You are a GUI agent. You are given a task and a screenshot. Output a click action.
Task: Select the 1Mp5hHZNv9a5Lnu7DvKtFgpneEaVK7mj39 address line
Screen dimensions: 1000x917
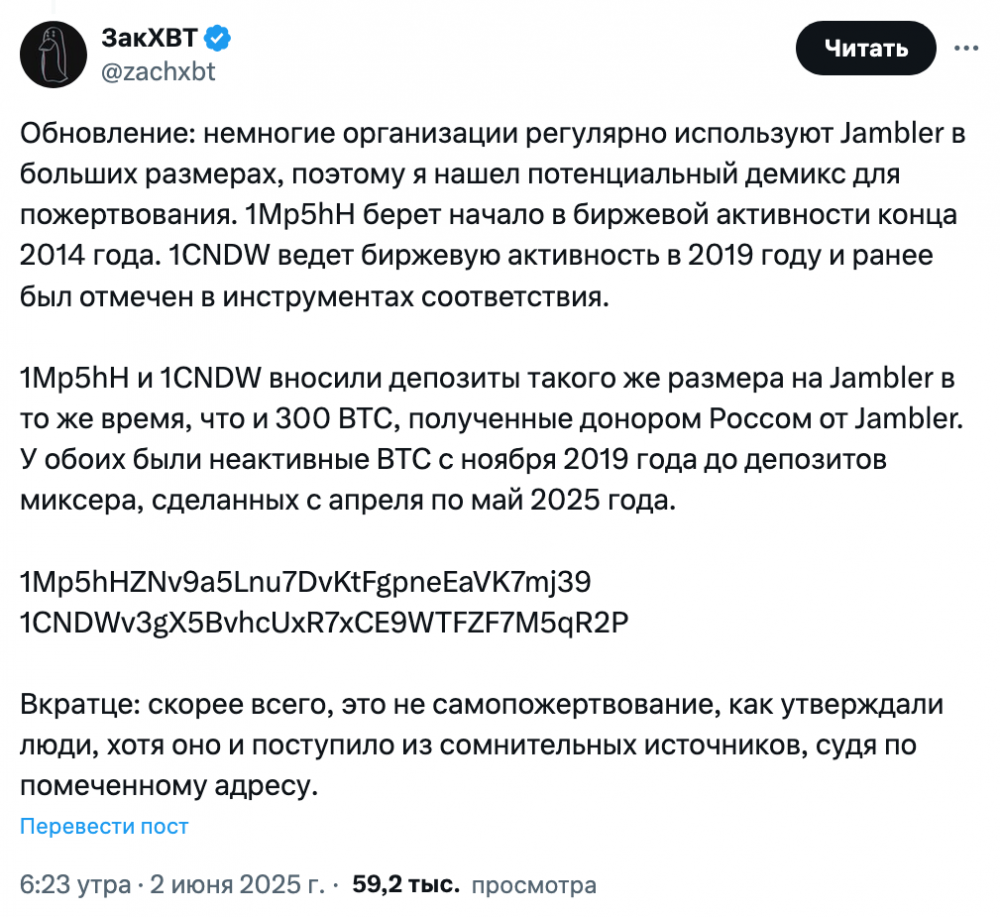[x=305, y=582]
